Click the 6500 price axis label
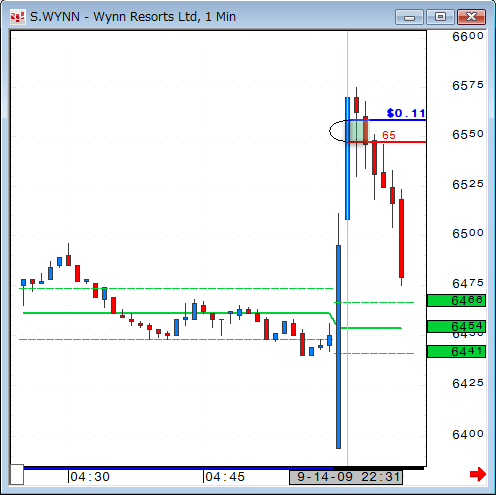Image resolution: width=496 pixels, height=495 pixels. pyautogui.click(x=468, y=233)
